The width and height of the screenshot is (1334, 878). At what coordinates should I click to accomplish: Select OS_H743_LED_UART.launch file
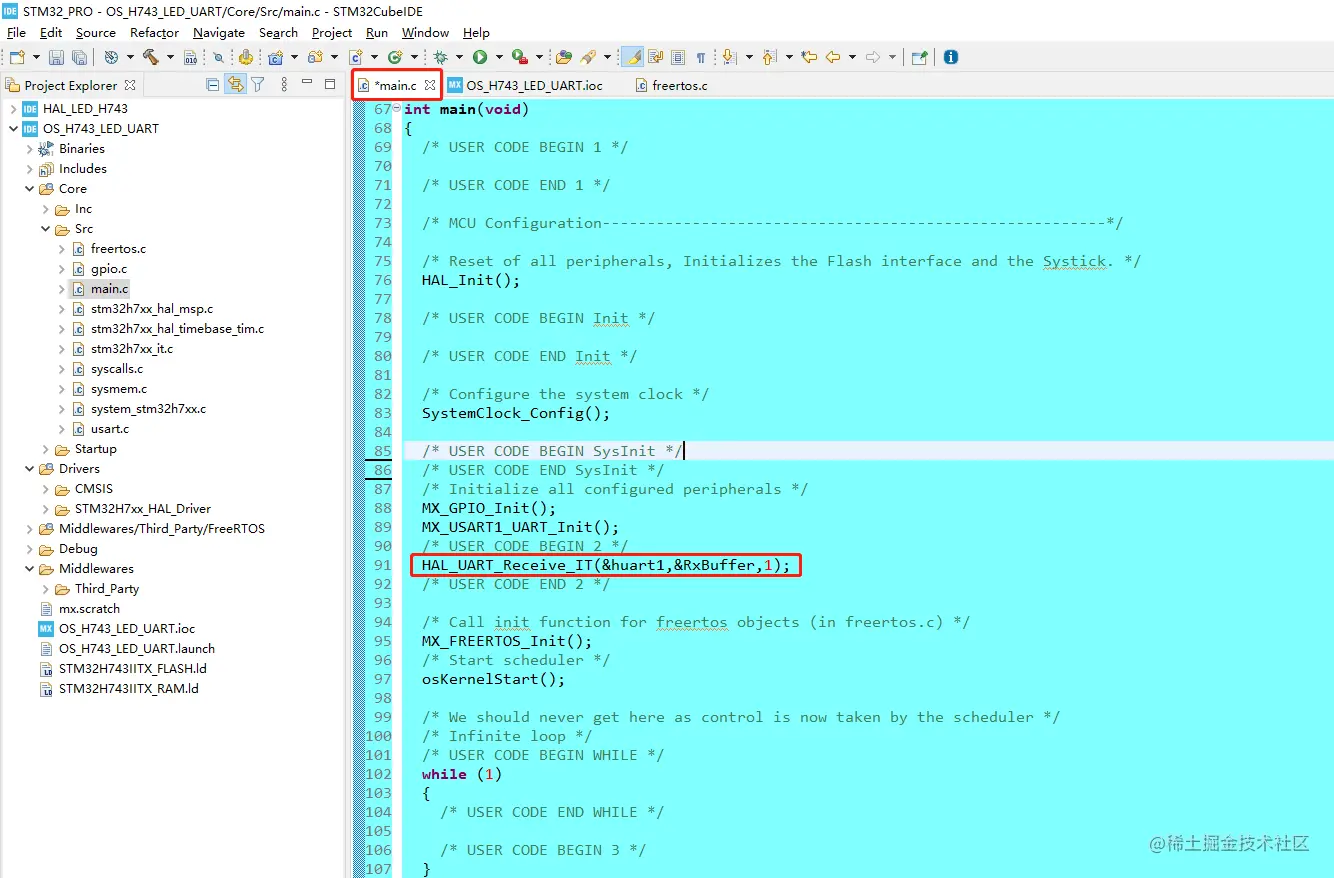(137, 649)
